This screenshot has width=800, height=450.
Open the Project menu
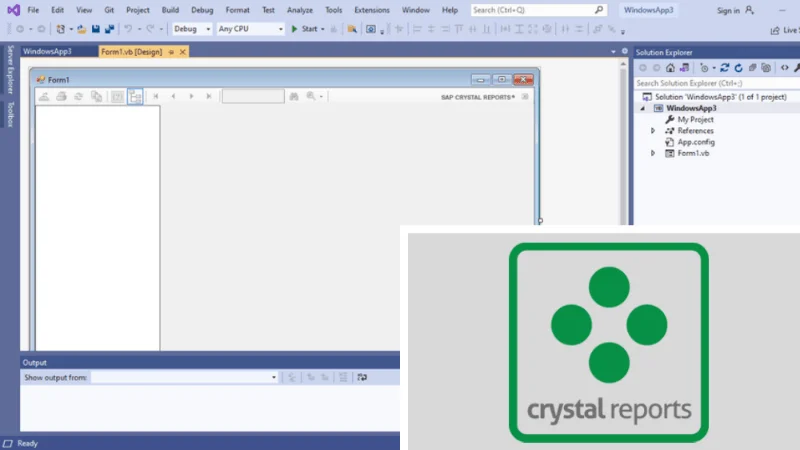coord(138,10)
